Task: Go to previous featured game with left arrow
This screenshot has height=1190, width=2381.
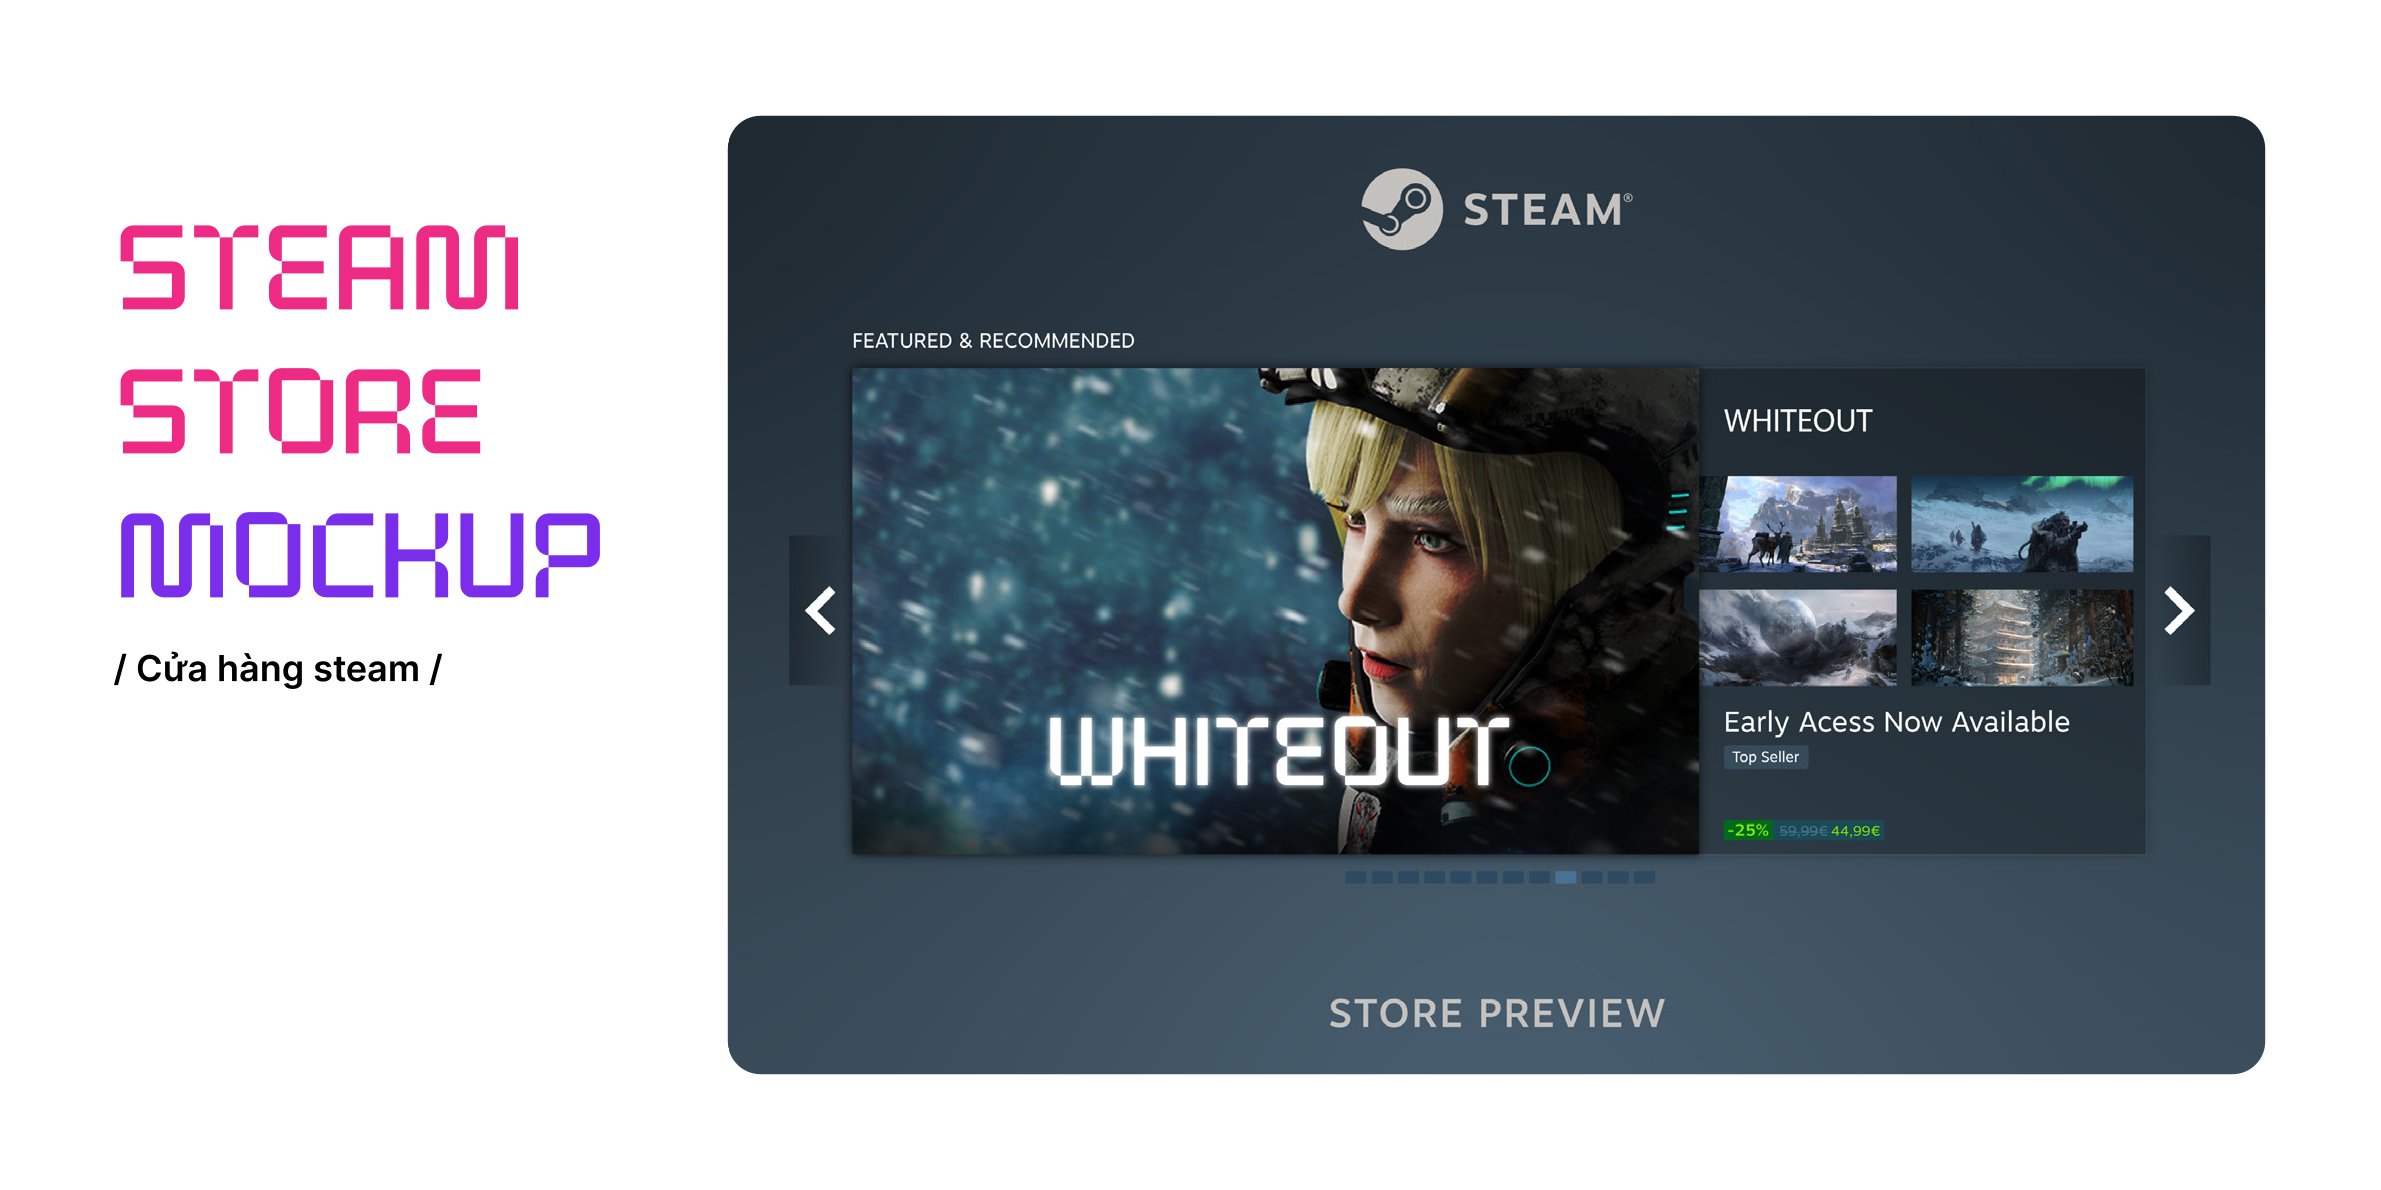Action: (x=819, y=610)
